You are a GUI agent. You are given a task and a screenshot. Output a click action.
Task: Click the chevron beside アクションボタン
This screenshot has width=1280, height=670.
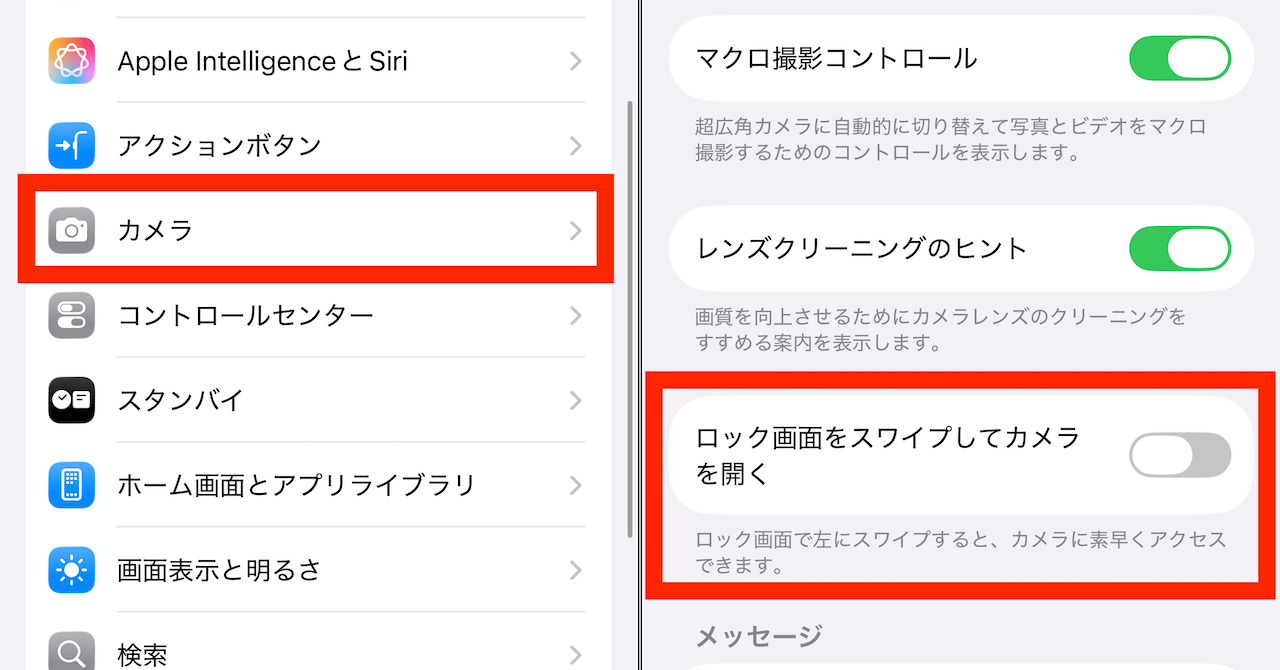[x=576, y=146]
